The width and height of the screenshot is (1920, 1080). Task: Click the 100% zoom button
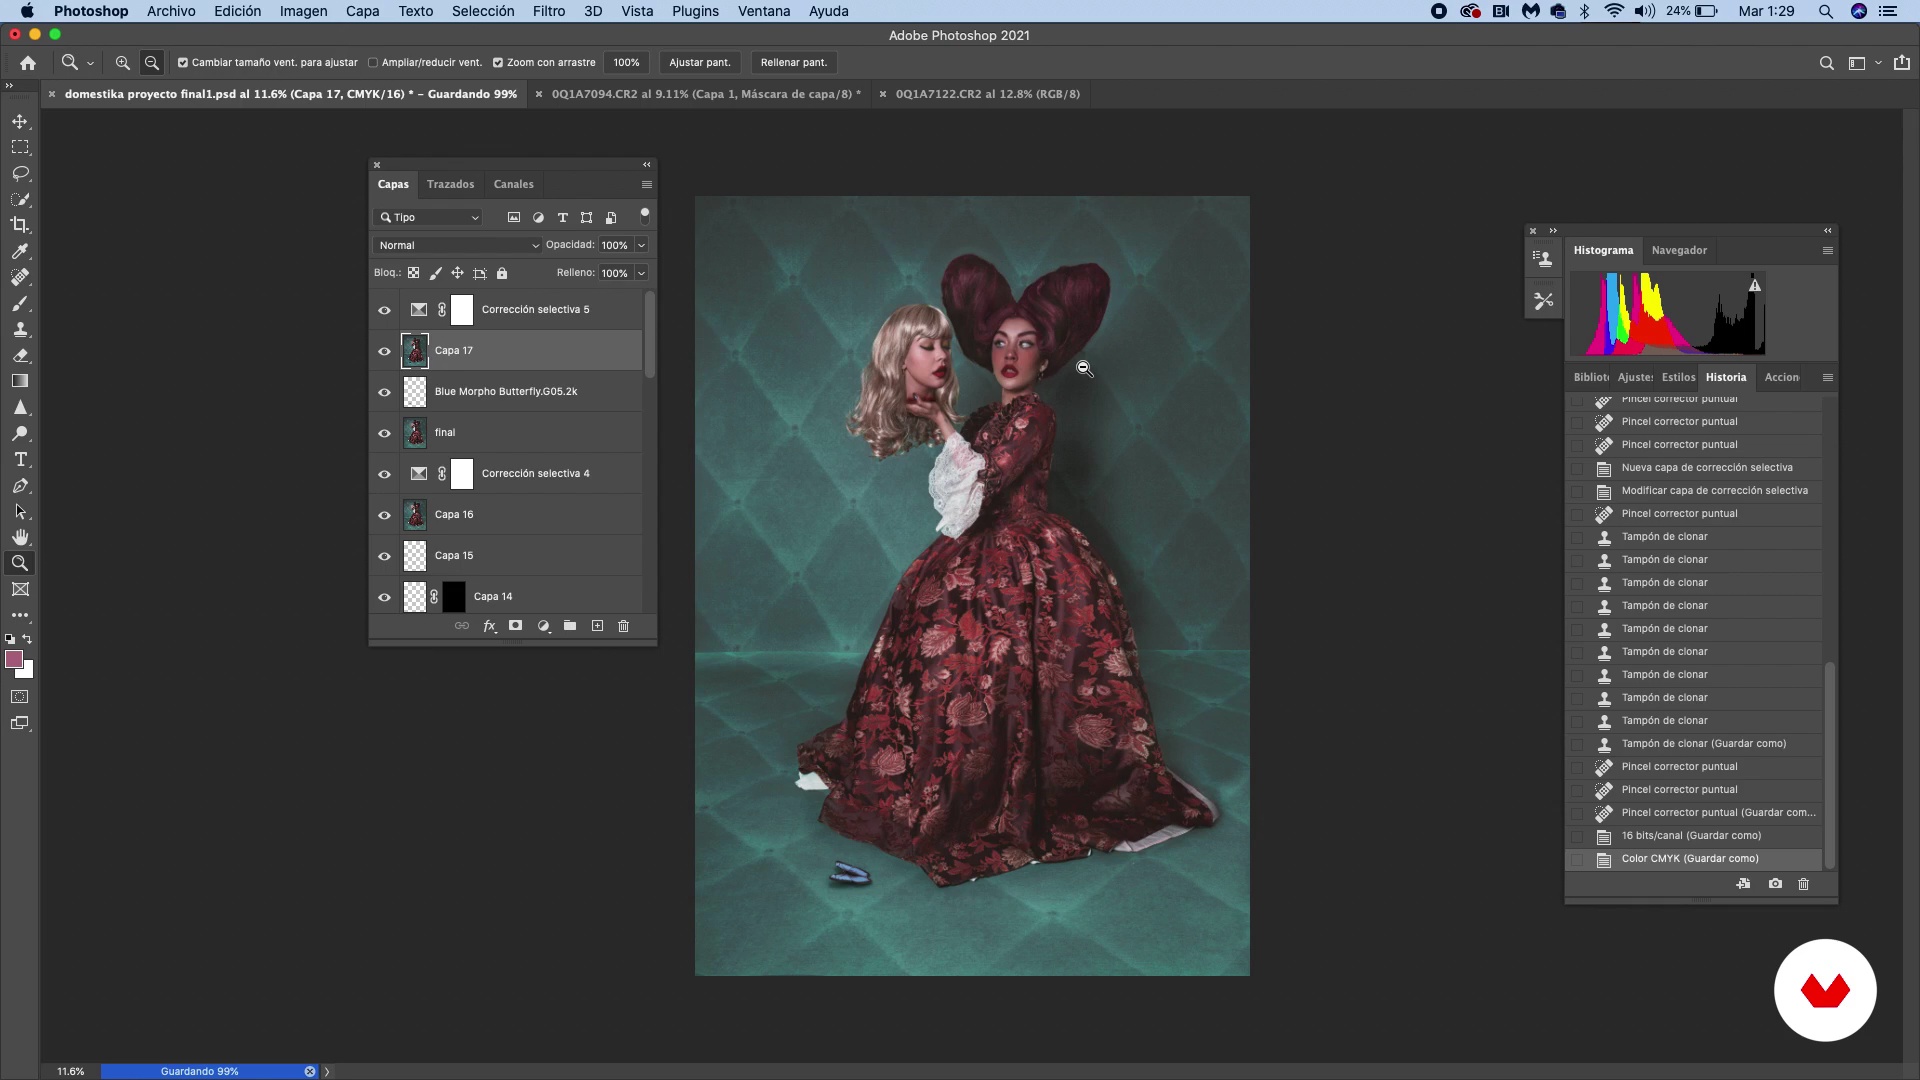click(x=627, y=62)
